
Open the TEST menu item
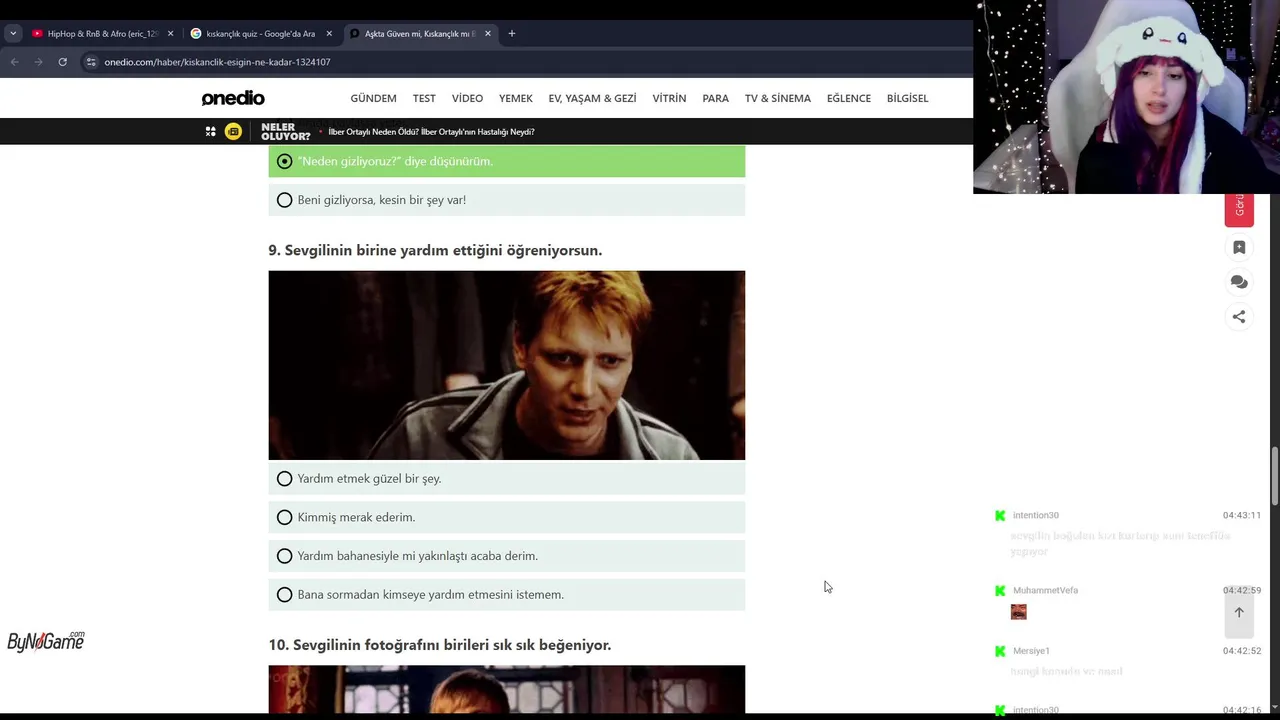click(x=424, y=98)
